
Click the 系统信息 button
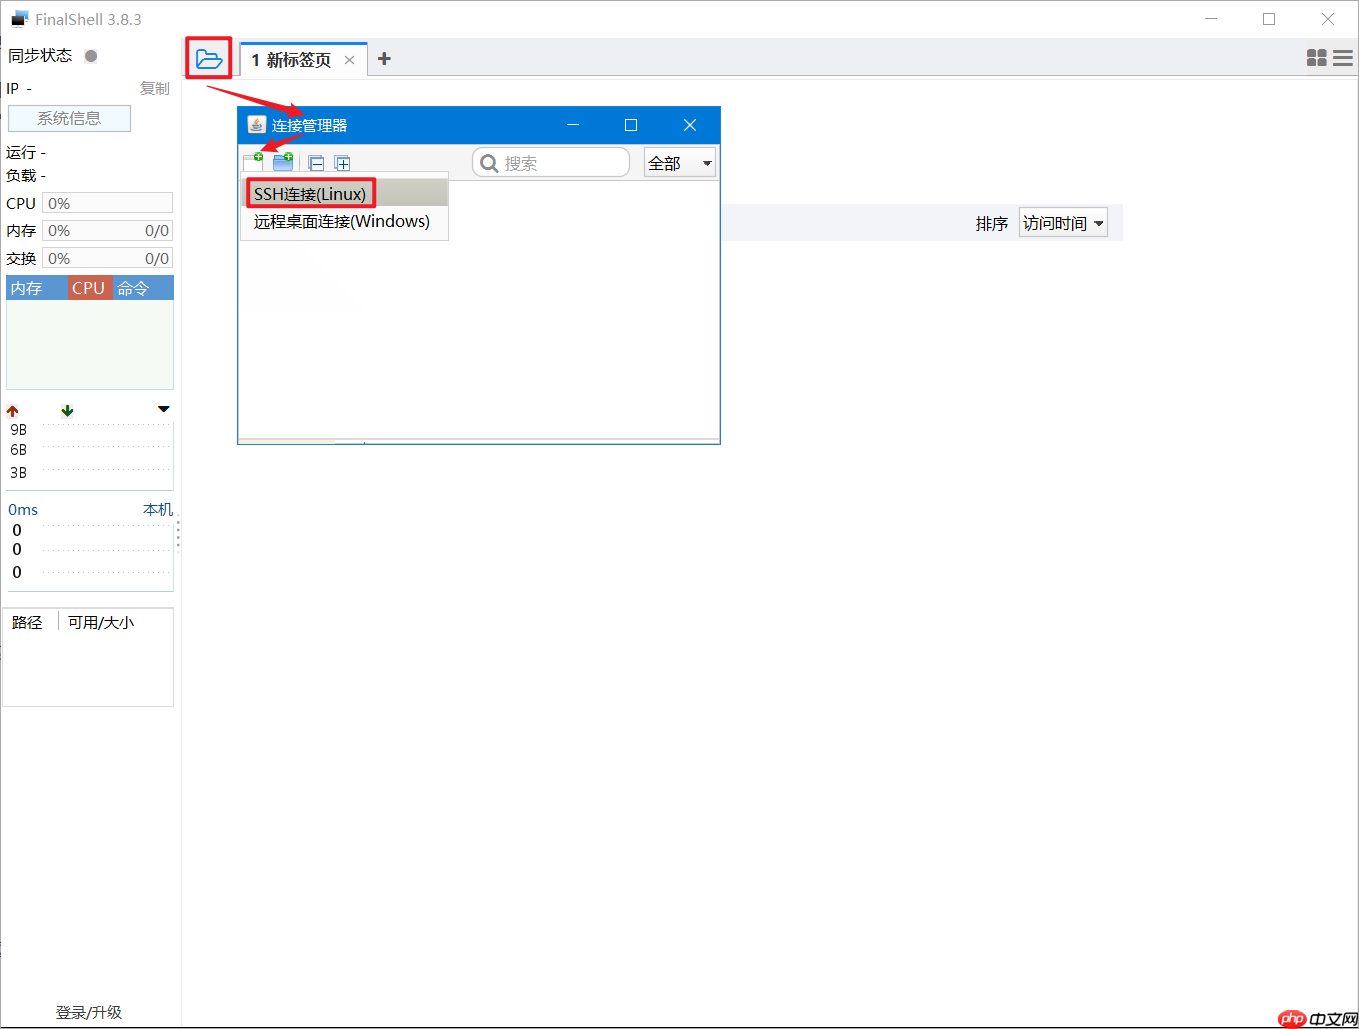tap(69, 118)
